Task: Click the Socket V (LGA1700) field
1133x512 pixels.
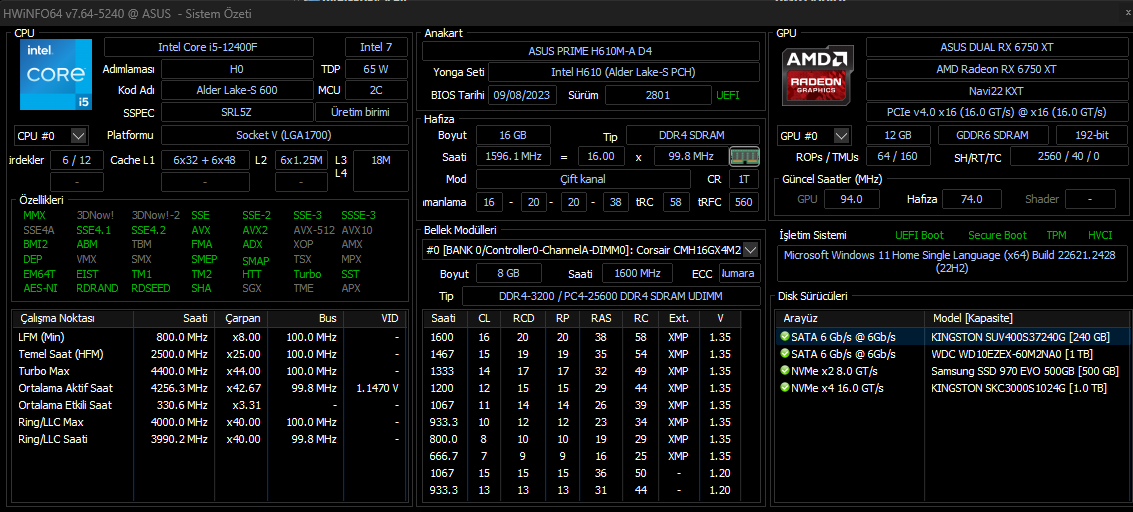Action: [x=284, y=135]
